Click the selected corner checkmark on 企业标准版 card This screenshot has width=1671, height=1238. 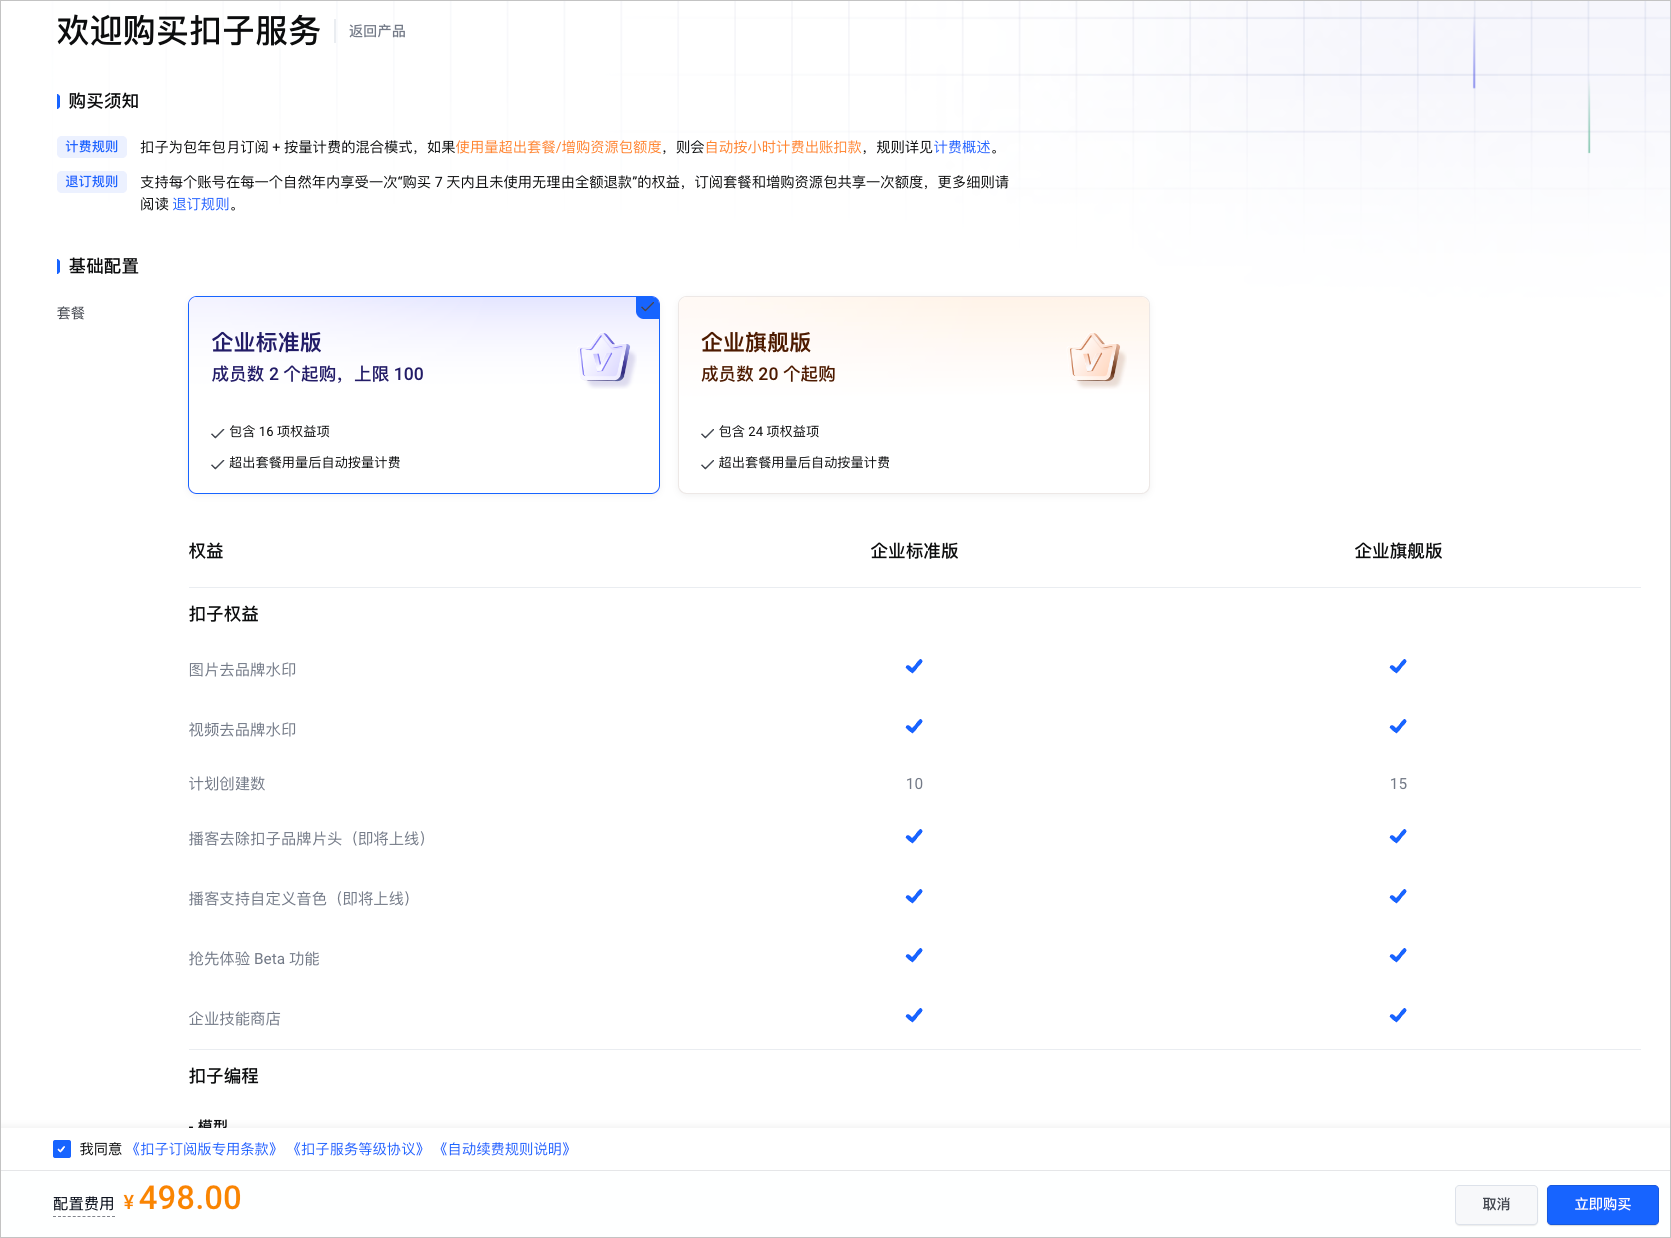pos(648,307)
